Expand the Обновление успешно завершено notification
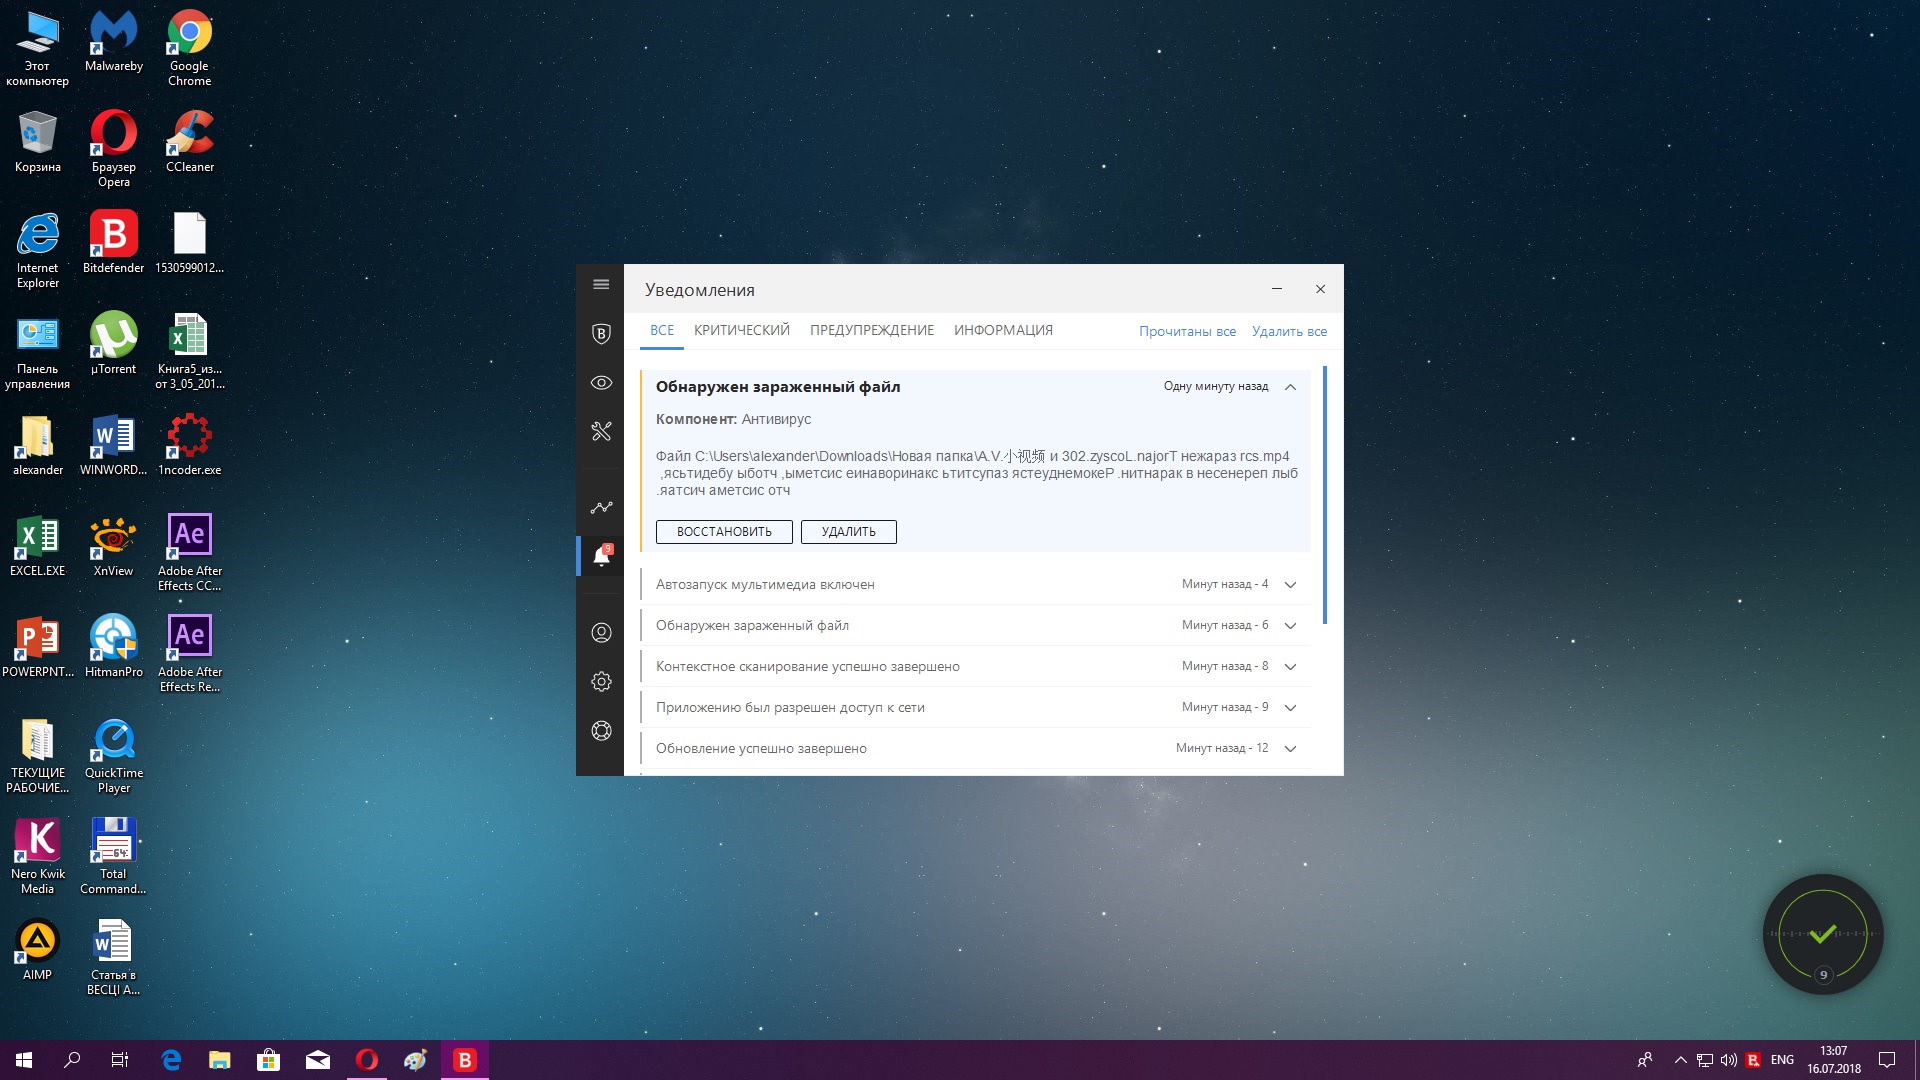This screenshot has height=1080, width=1920. tap(1290, 749)
